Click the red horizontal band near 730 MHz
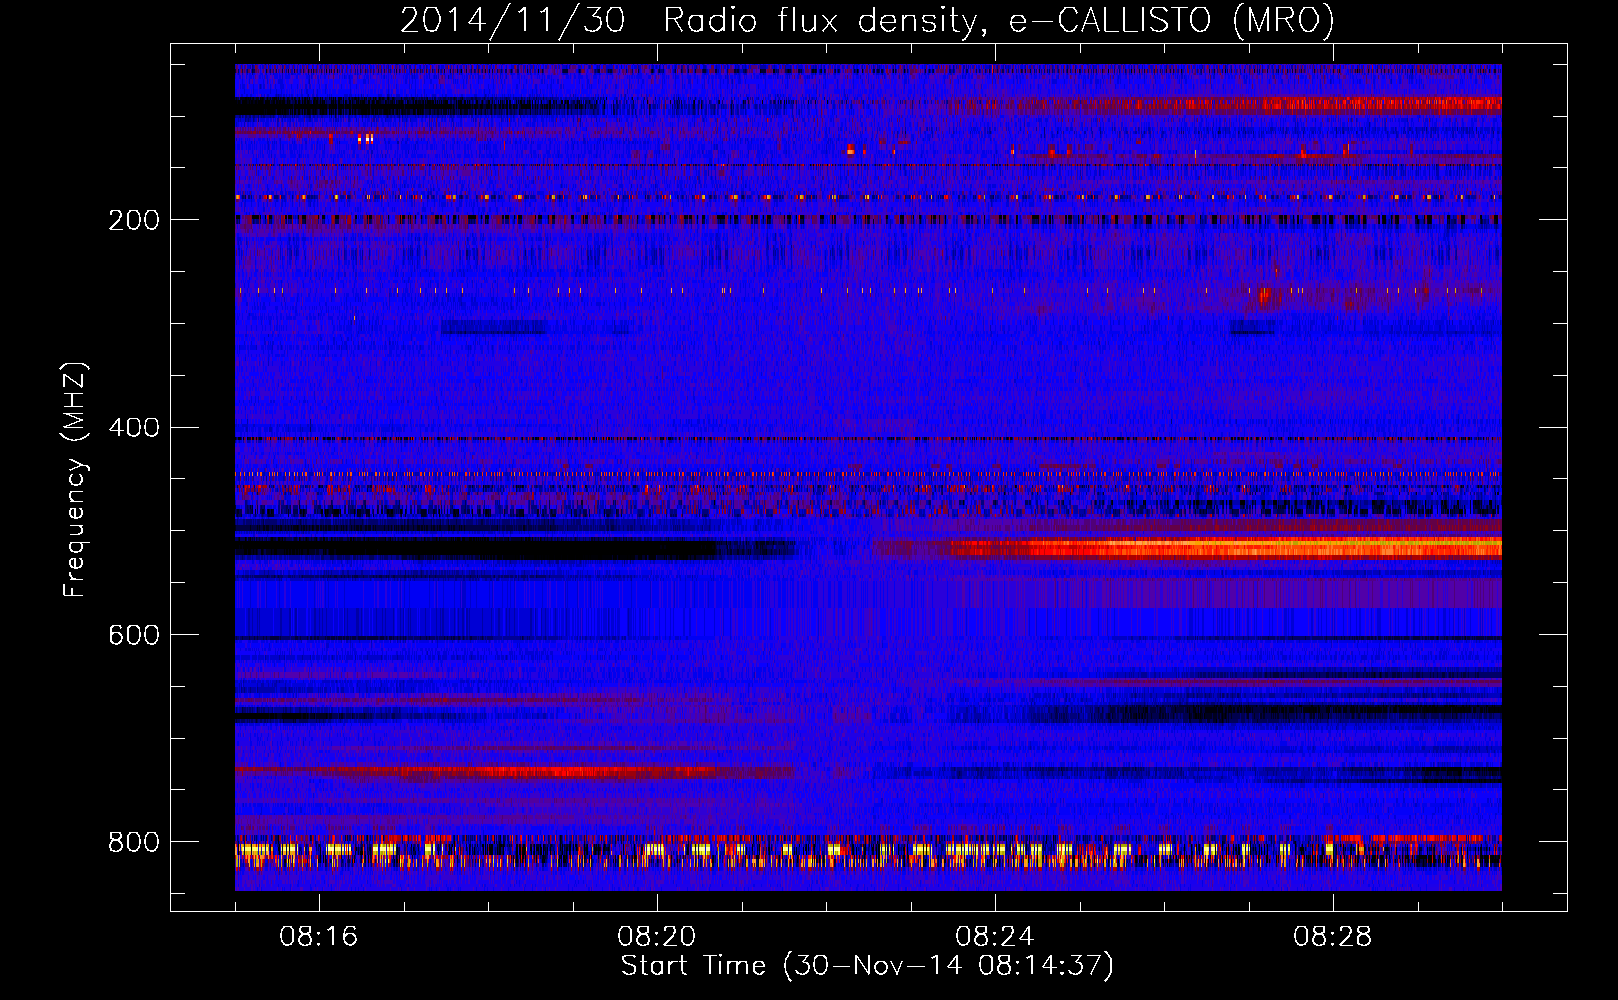Screen dimensions: 1618x1000 pyautogui.click(x=515, y=771)
